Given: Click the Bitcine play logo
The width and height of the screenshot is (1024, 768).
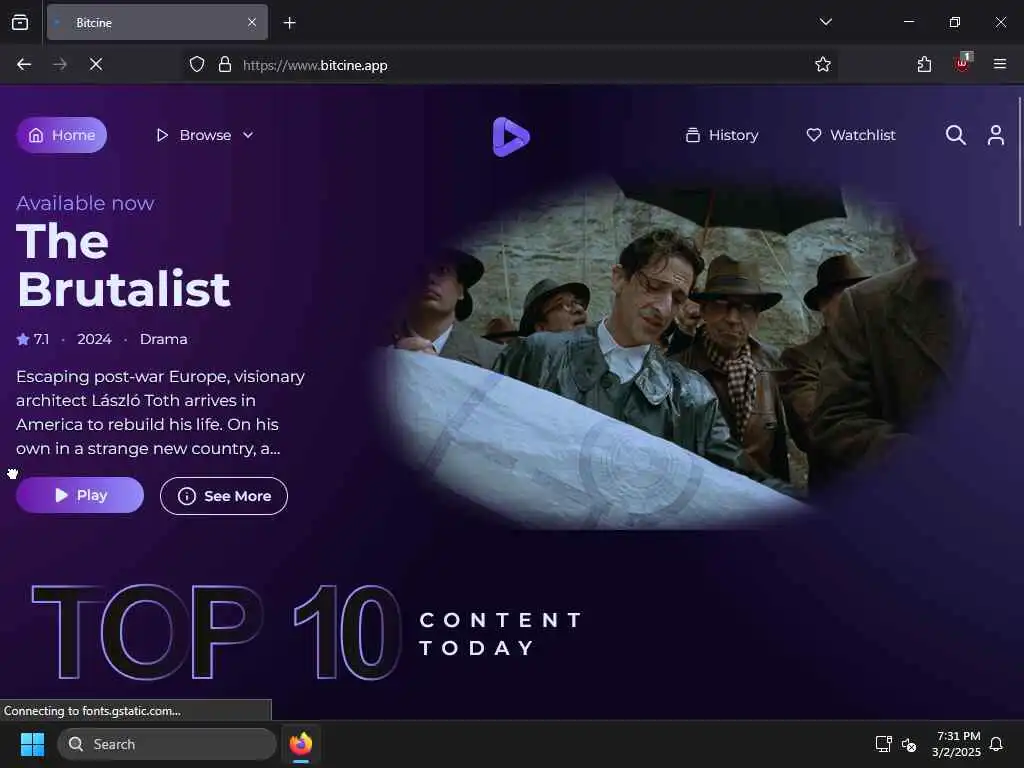Looking at the screenshot, I should tap(510, 136).
